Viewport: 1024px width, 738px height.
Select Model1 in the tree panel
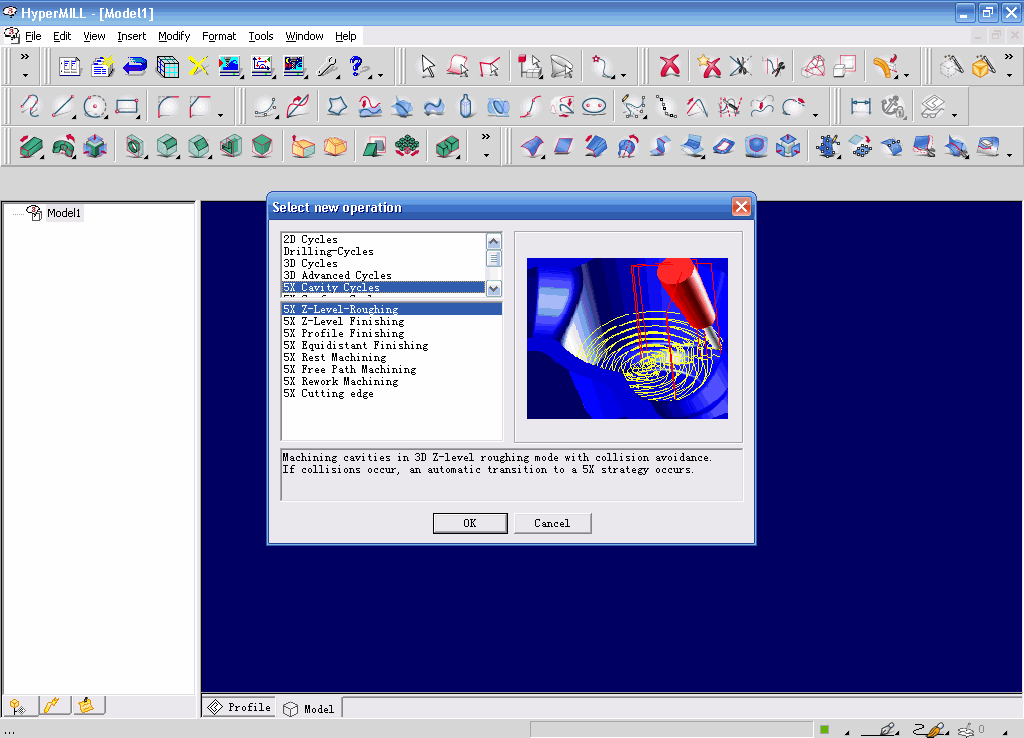tap(63, 213)
